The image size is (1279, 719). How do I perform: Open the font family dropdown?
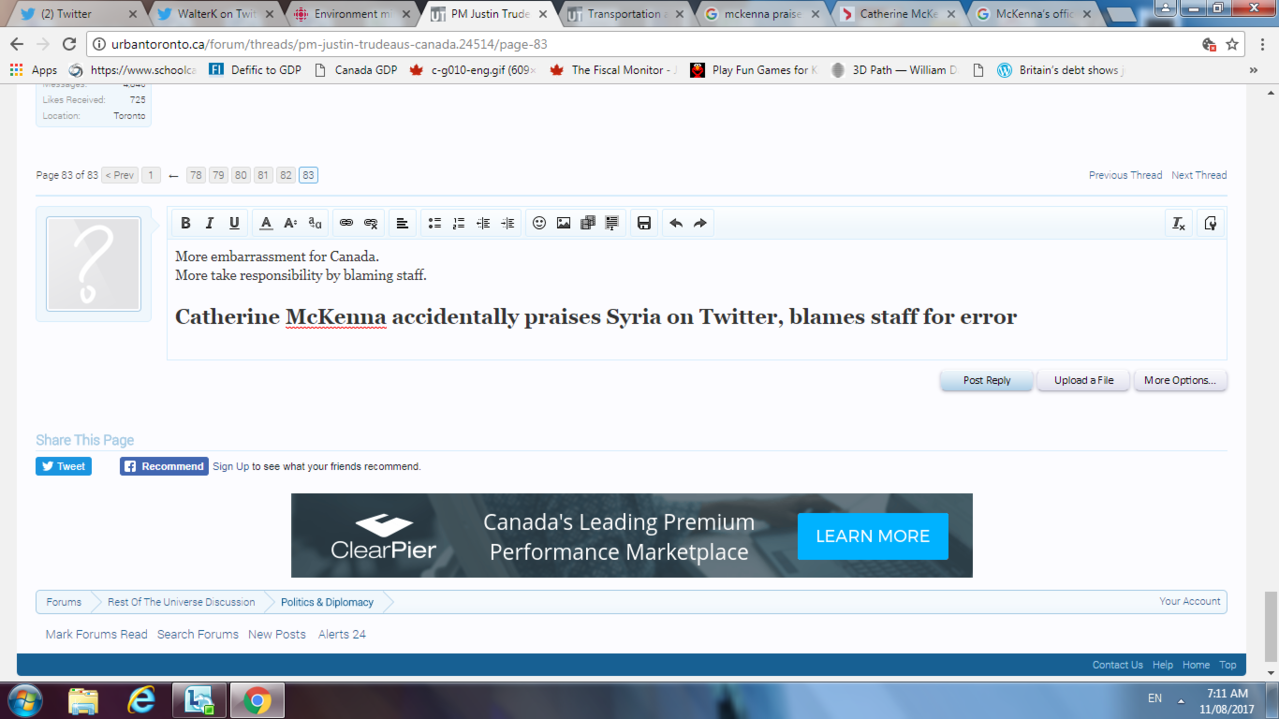pos(315,223)
